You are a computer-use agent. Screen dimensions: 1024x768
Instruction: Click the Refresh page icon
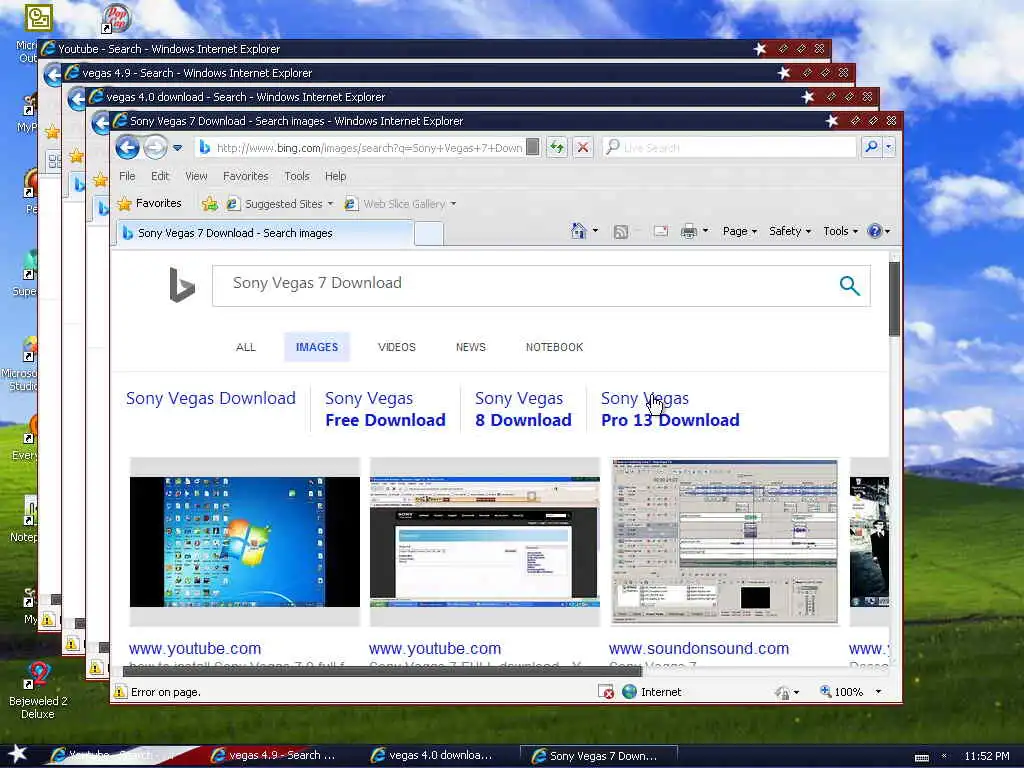[557, 148]
